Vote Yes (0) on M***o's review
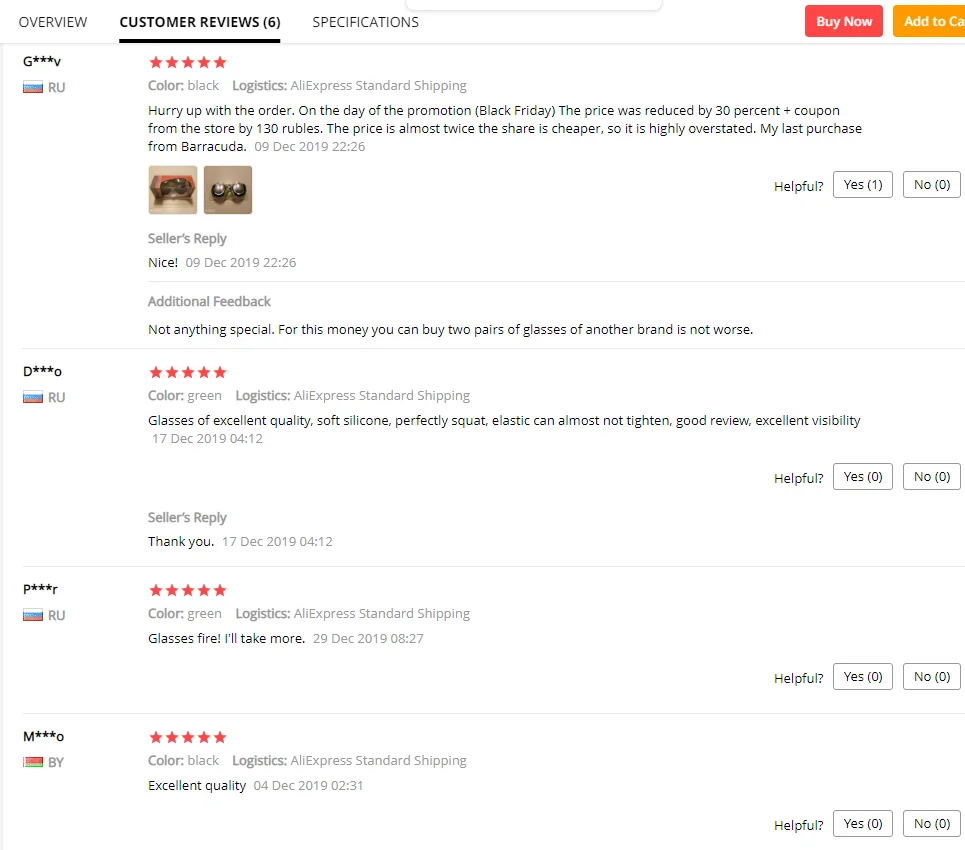965x850 pixels. click(863, 824)
